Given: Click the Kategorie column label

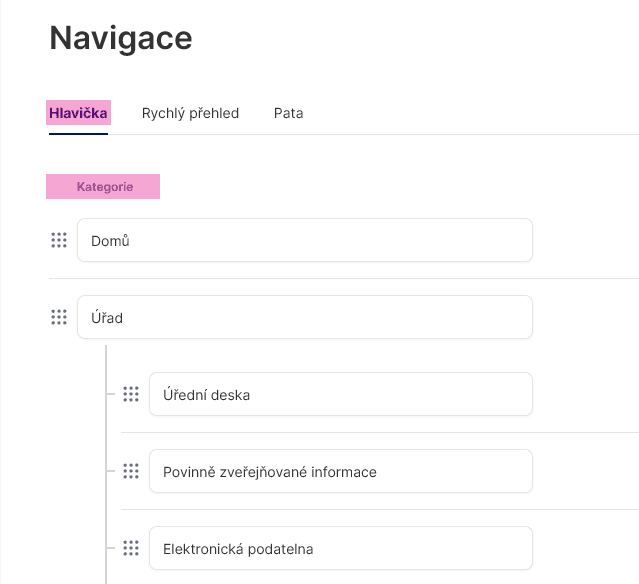Looking at the screenshot, I should point(104,187).
